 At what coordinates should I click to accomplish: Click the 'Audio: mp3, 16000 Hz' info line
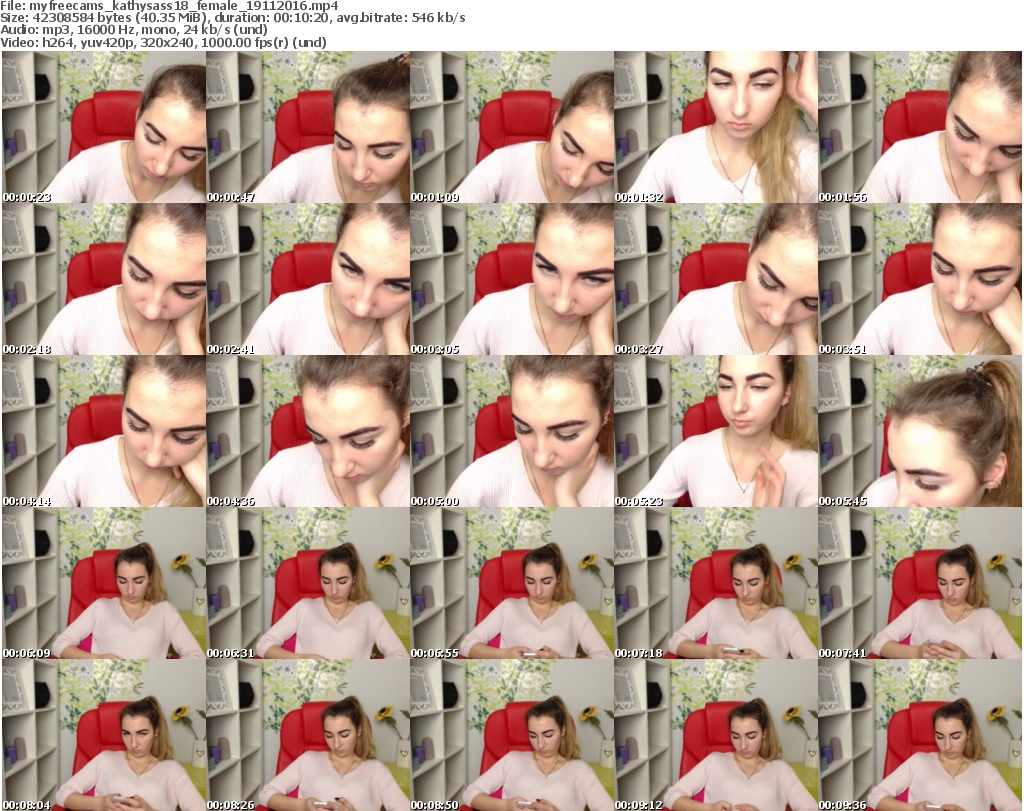(x=134, y=30)
